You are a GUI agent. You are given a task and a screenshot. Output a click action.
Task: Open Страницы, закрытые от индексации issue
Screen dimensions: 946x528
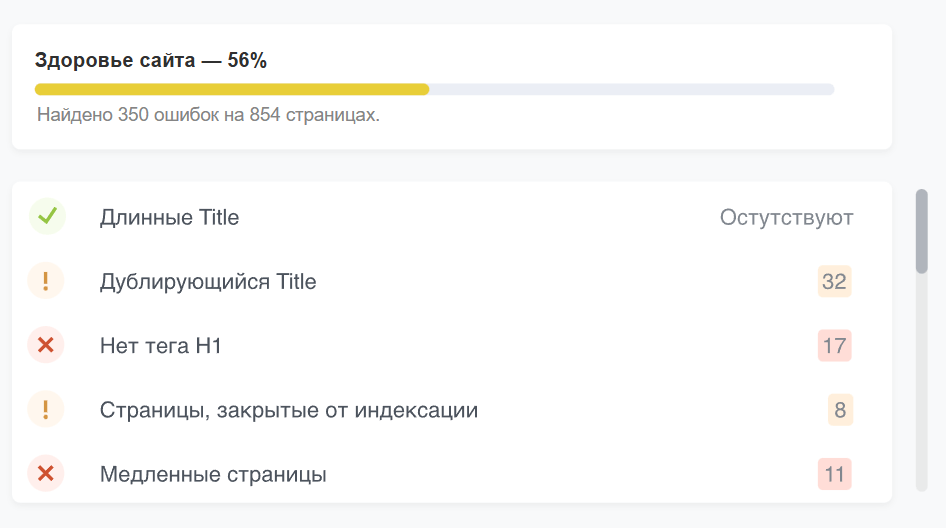pyautogui.click(x=451, y=410)
